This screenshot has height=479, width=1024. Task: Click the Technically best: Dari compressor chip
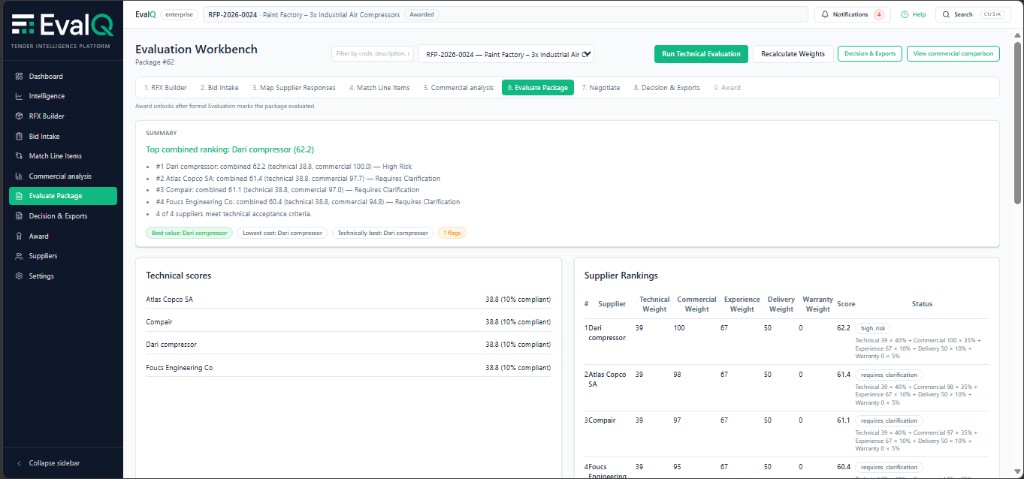[x=383, y=233]
